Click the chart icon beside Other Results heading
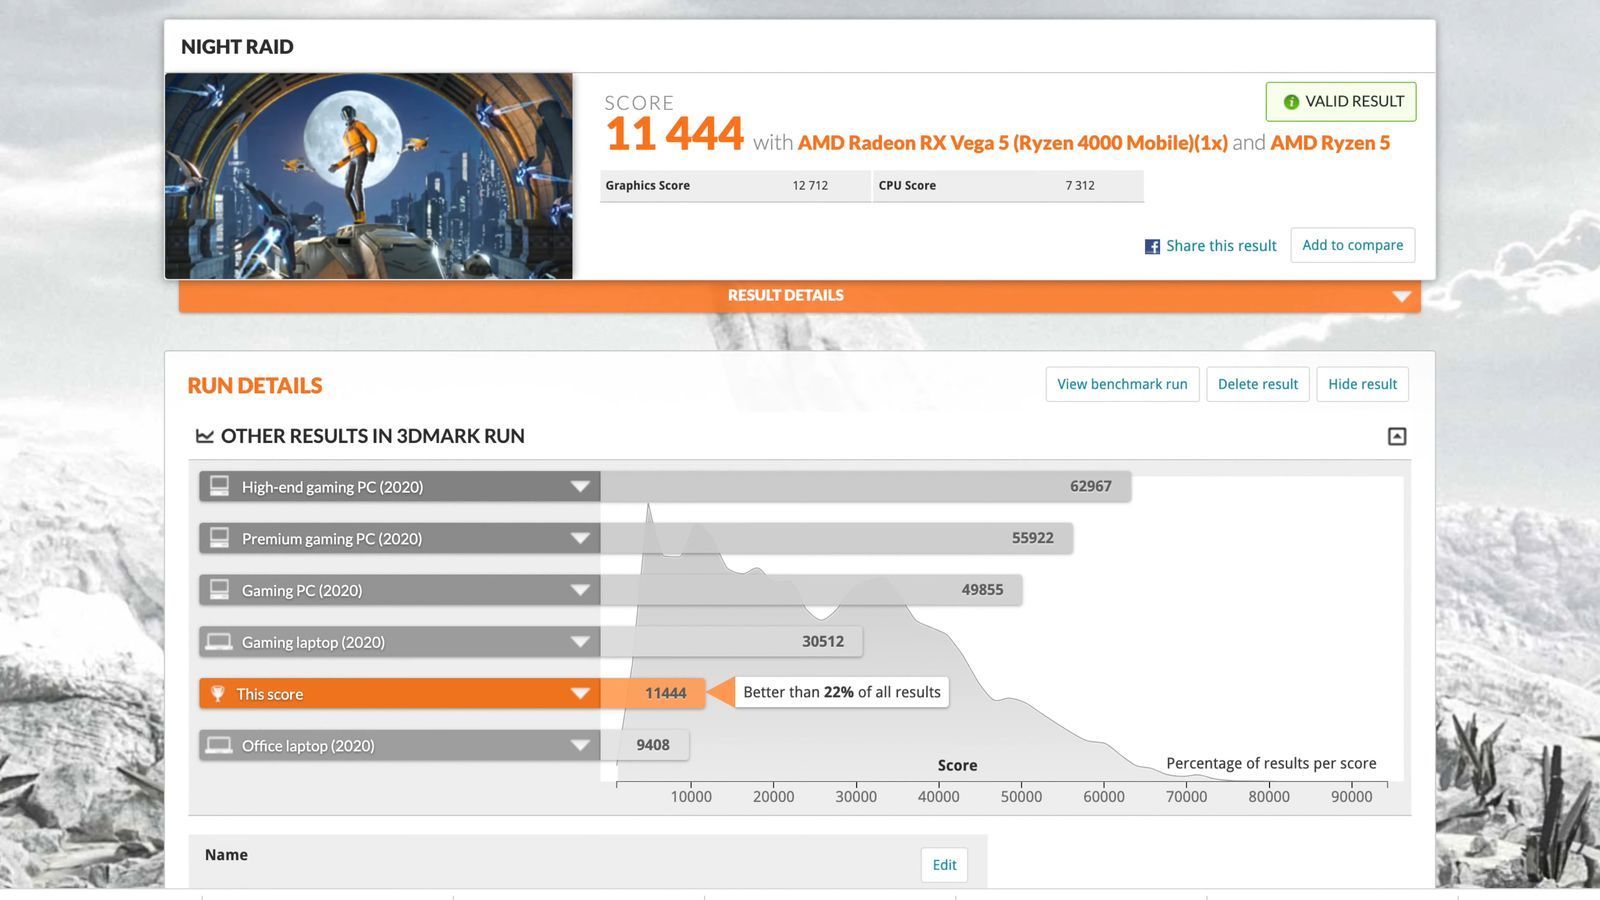 tap(205, 436)
